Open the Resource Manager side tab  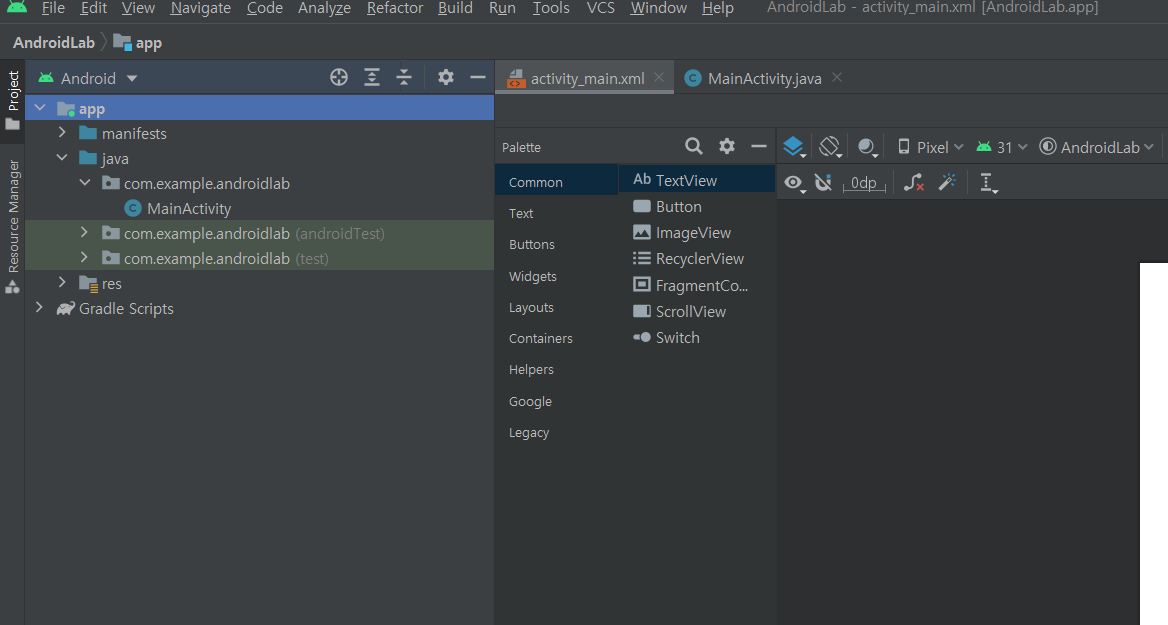pos(13,226)
